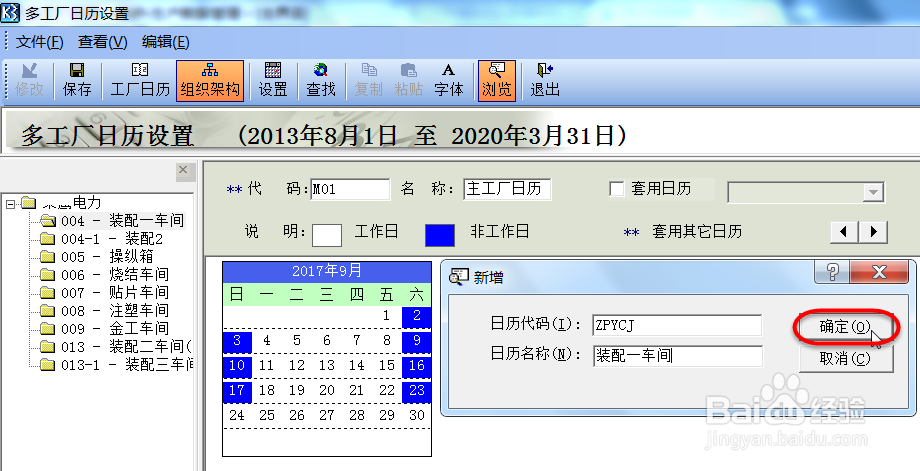Viewport: 920px width, 471px height.
Task: Click blue calendar day 3
Action: point(237,341)
